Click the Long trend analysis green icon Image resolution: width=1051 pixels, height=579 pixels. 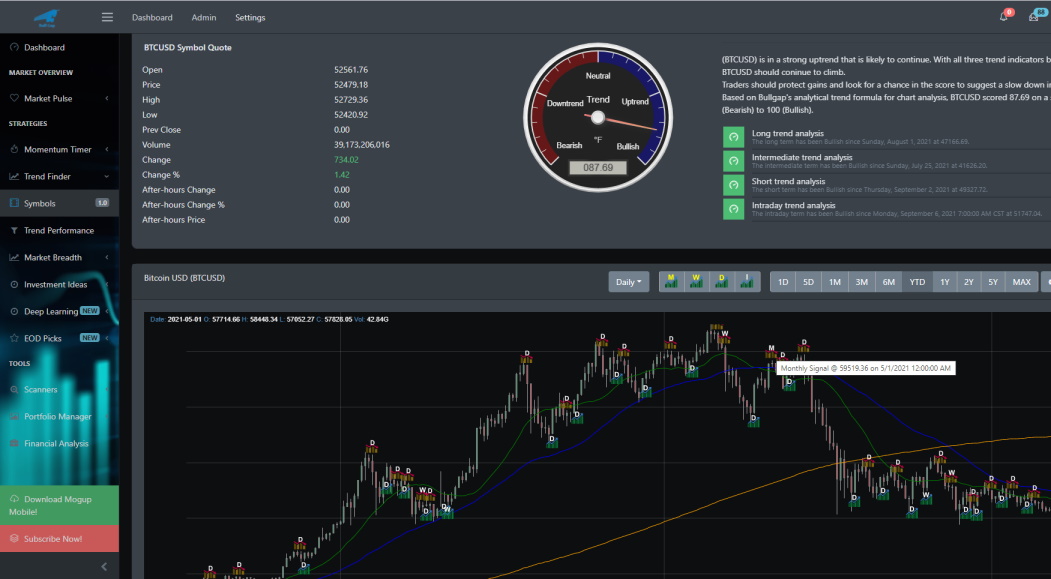point(733,137)
